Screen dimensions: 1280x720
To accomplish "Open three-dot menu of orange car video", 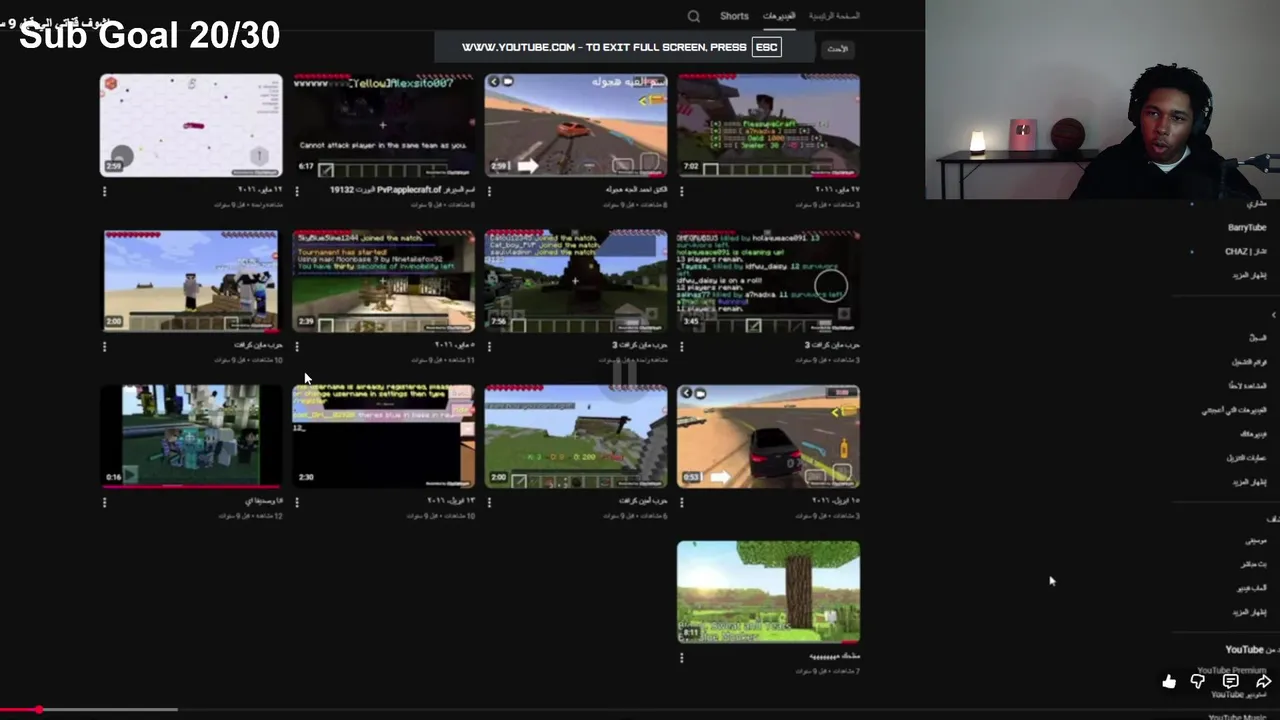I will tap(489, 191).
